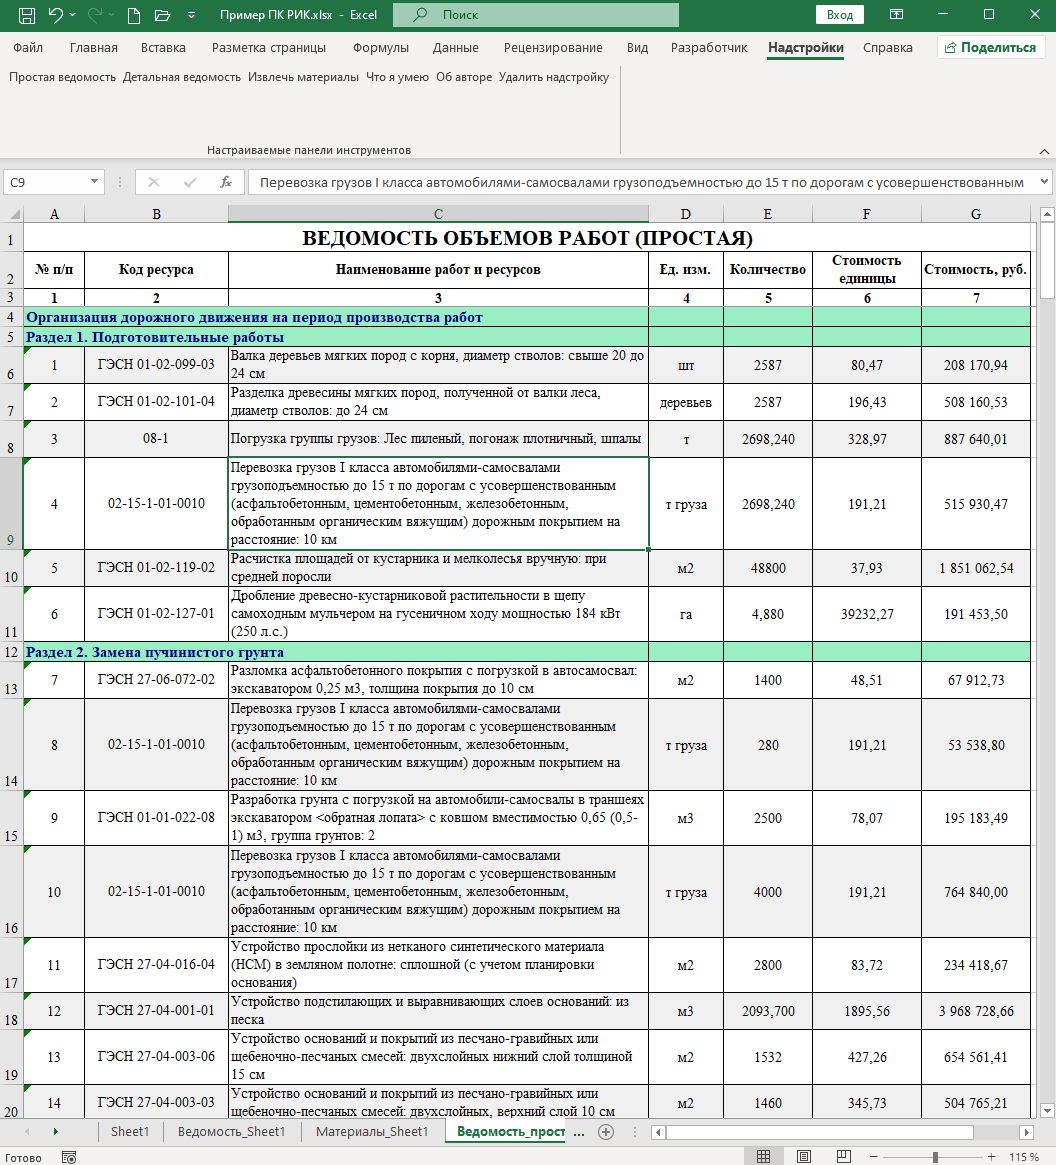Click the zoom slider in status bar
This screenshot has height=1165, width=1056.
935,1157
